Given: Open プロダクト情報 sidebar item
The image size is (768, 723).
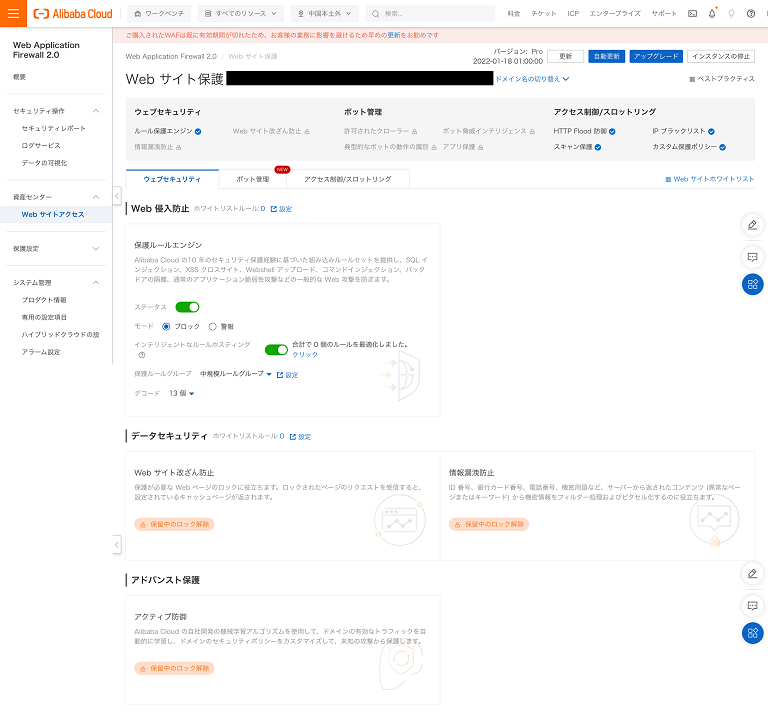Looking at the screenshot, I should click(x=44, y=300).
